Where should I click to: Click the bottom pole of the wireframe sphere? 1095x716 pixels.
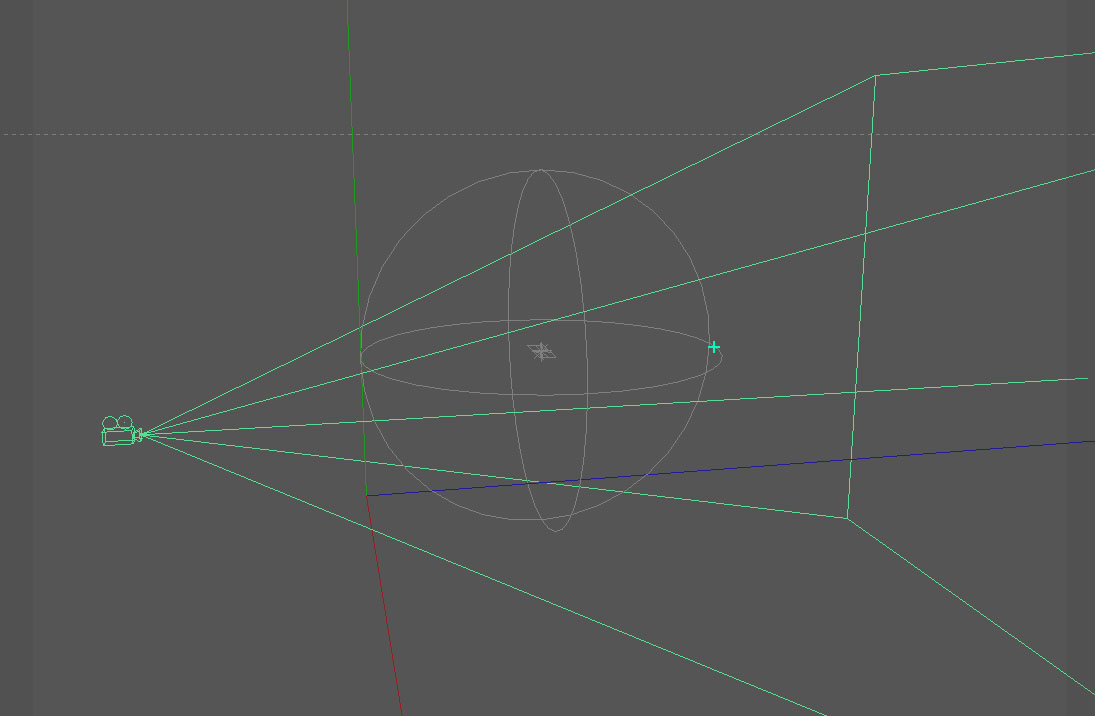pyautogui.click(x=555, y=530)
